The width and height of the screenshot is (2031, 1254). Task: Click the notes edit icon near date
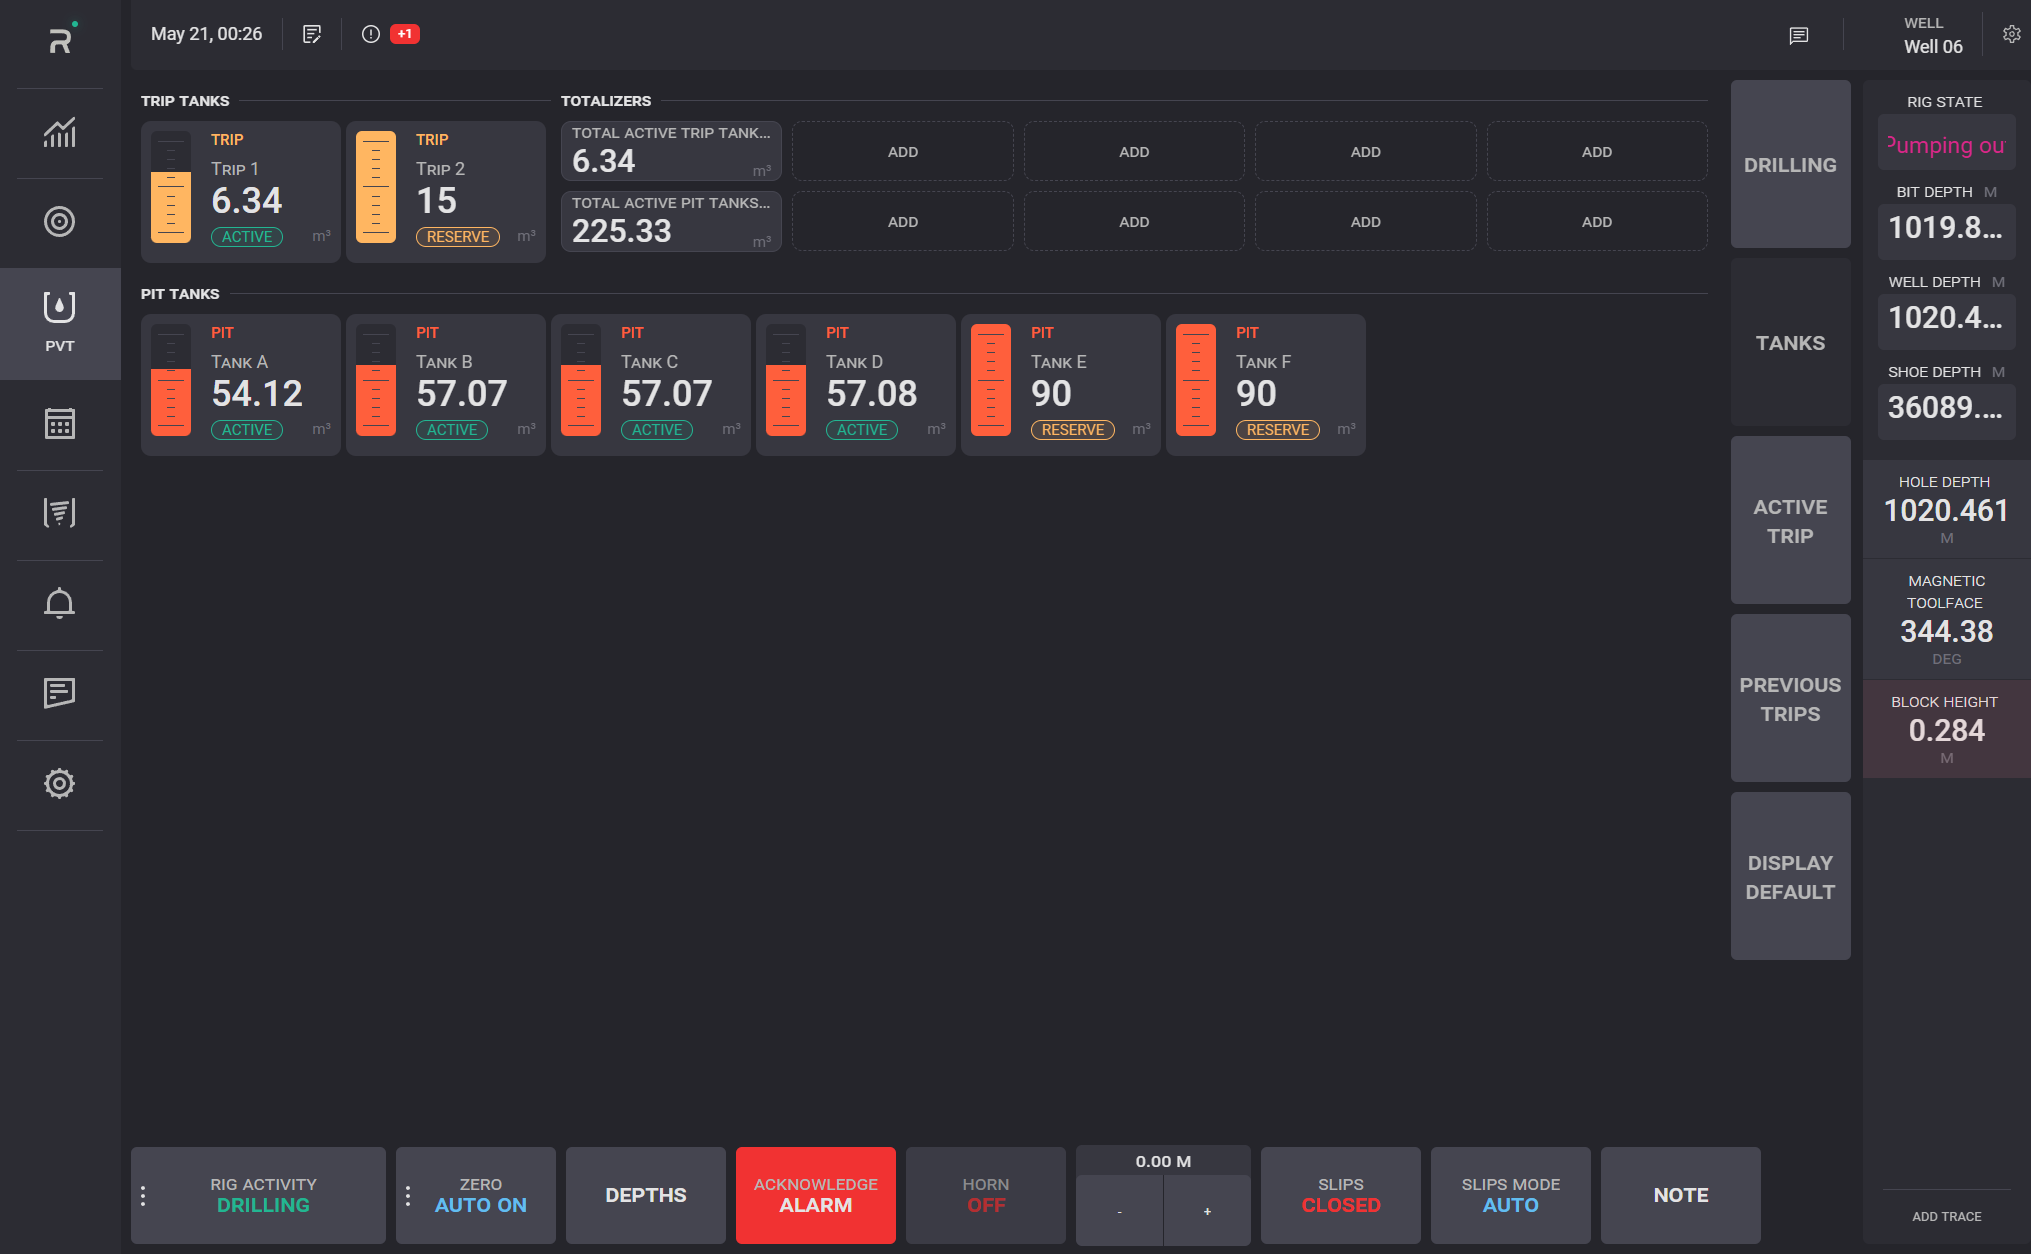(312, 34)
